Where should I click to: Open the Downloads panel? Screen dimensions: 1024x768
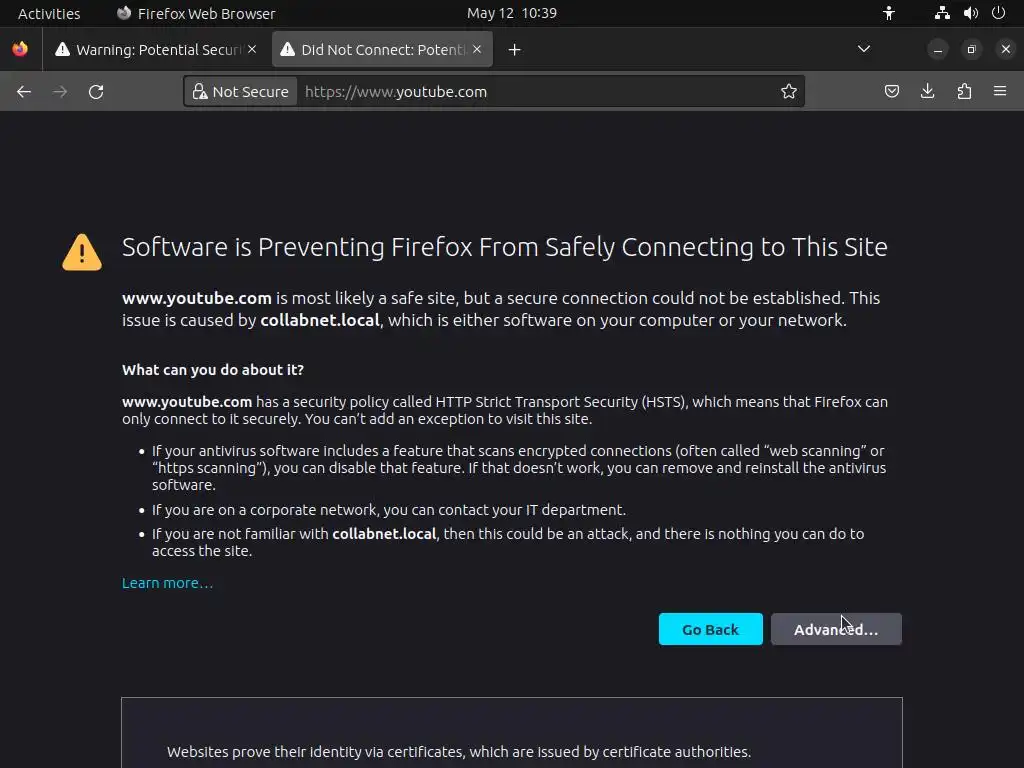tap(928, 92)
